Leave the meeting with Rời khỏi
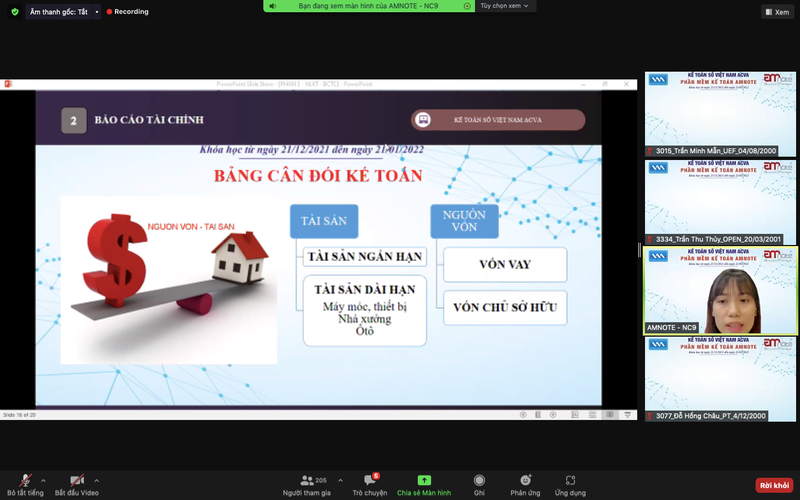Image resolution: width=800 pixels, height=500 pixels. pos(774,485)
